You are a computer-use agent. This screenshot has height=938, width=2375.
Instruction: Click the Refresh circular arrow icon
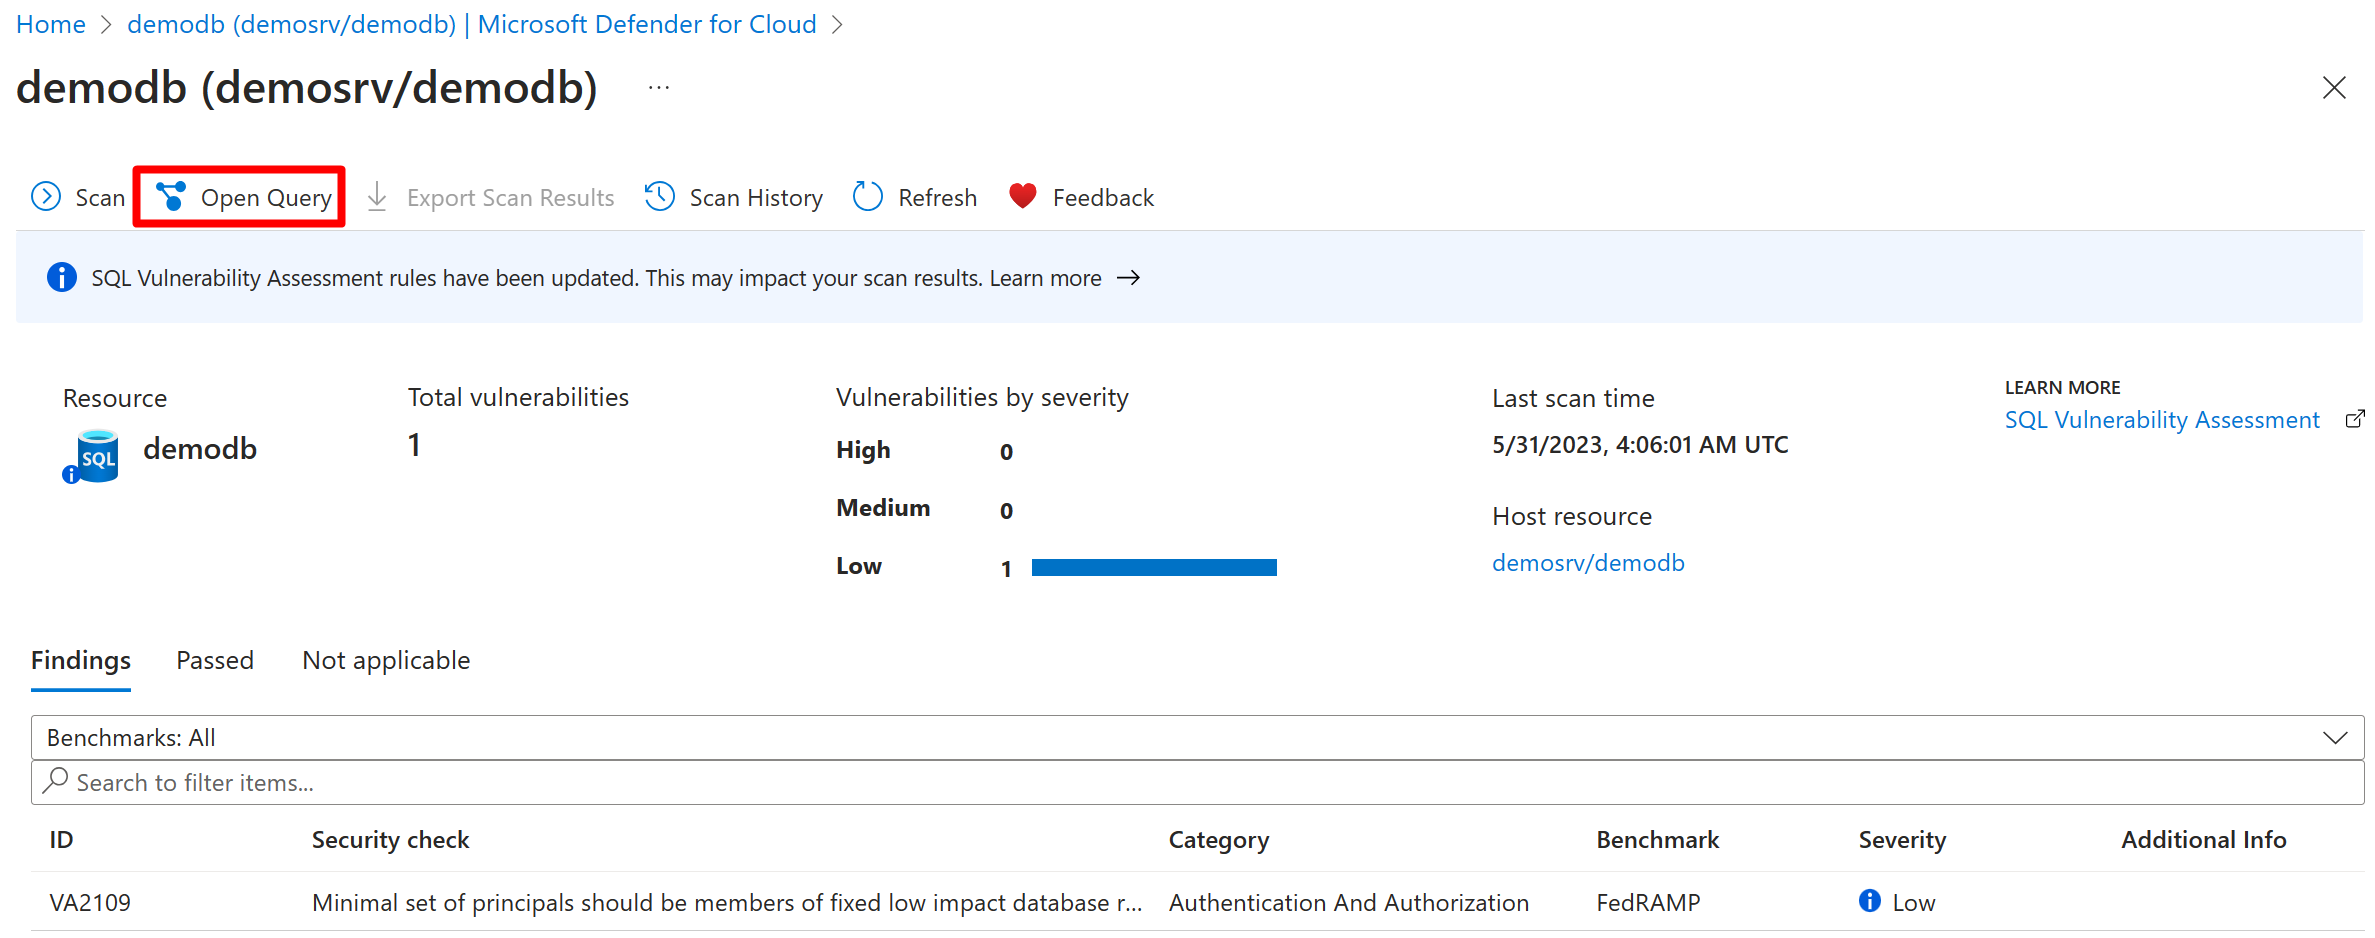868,197
